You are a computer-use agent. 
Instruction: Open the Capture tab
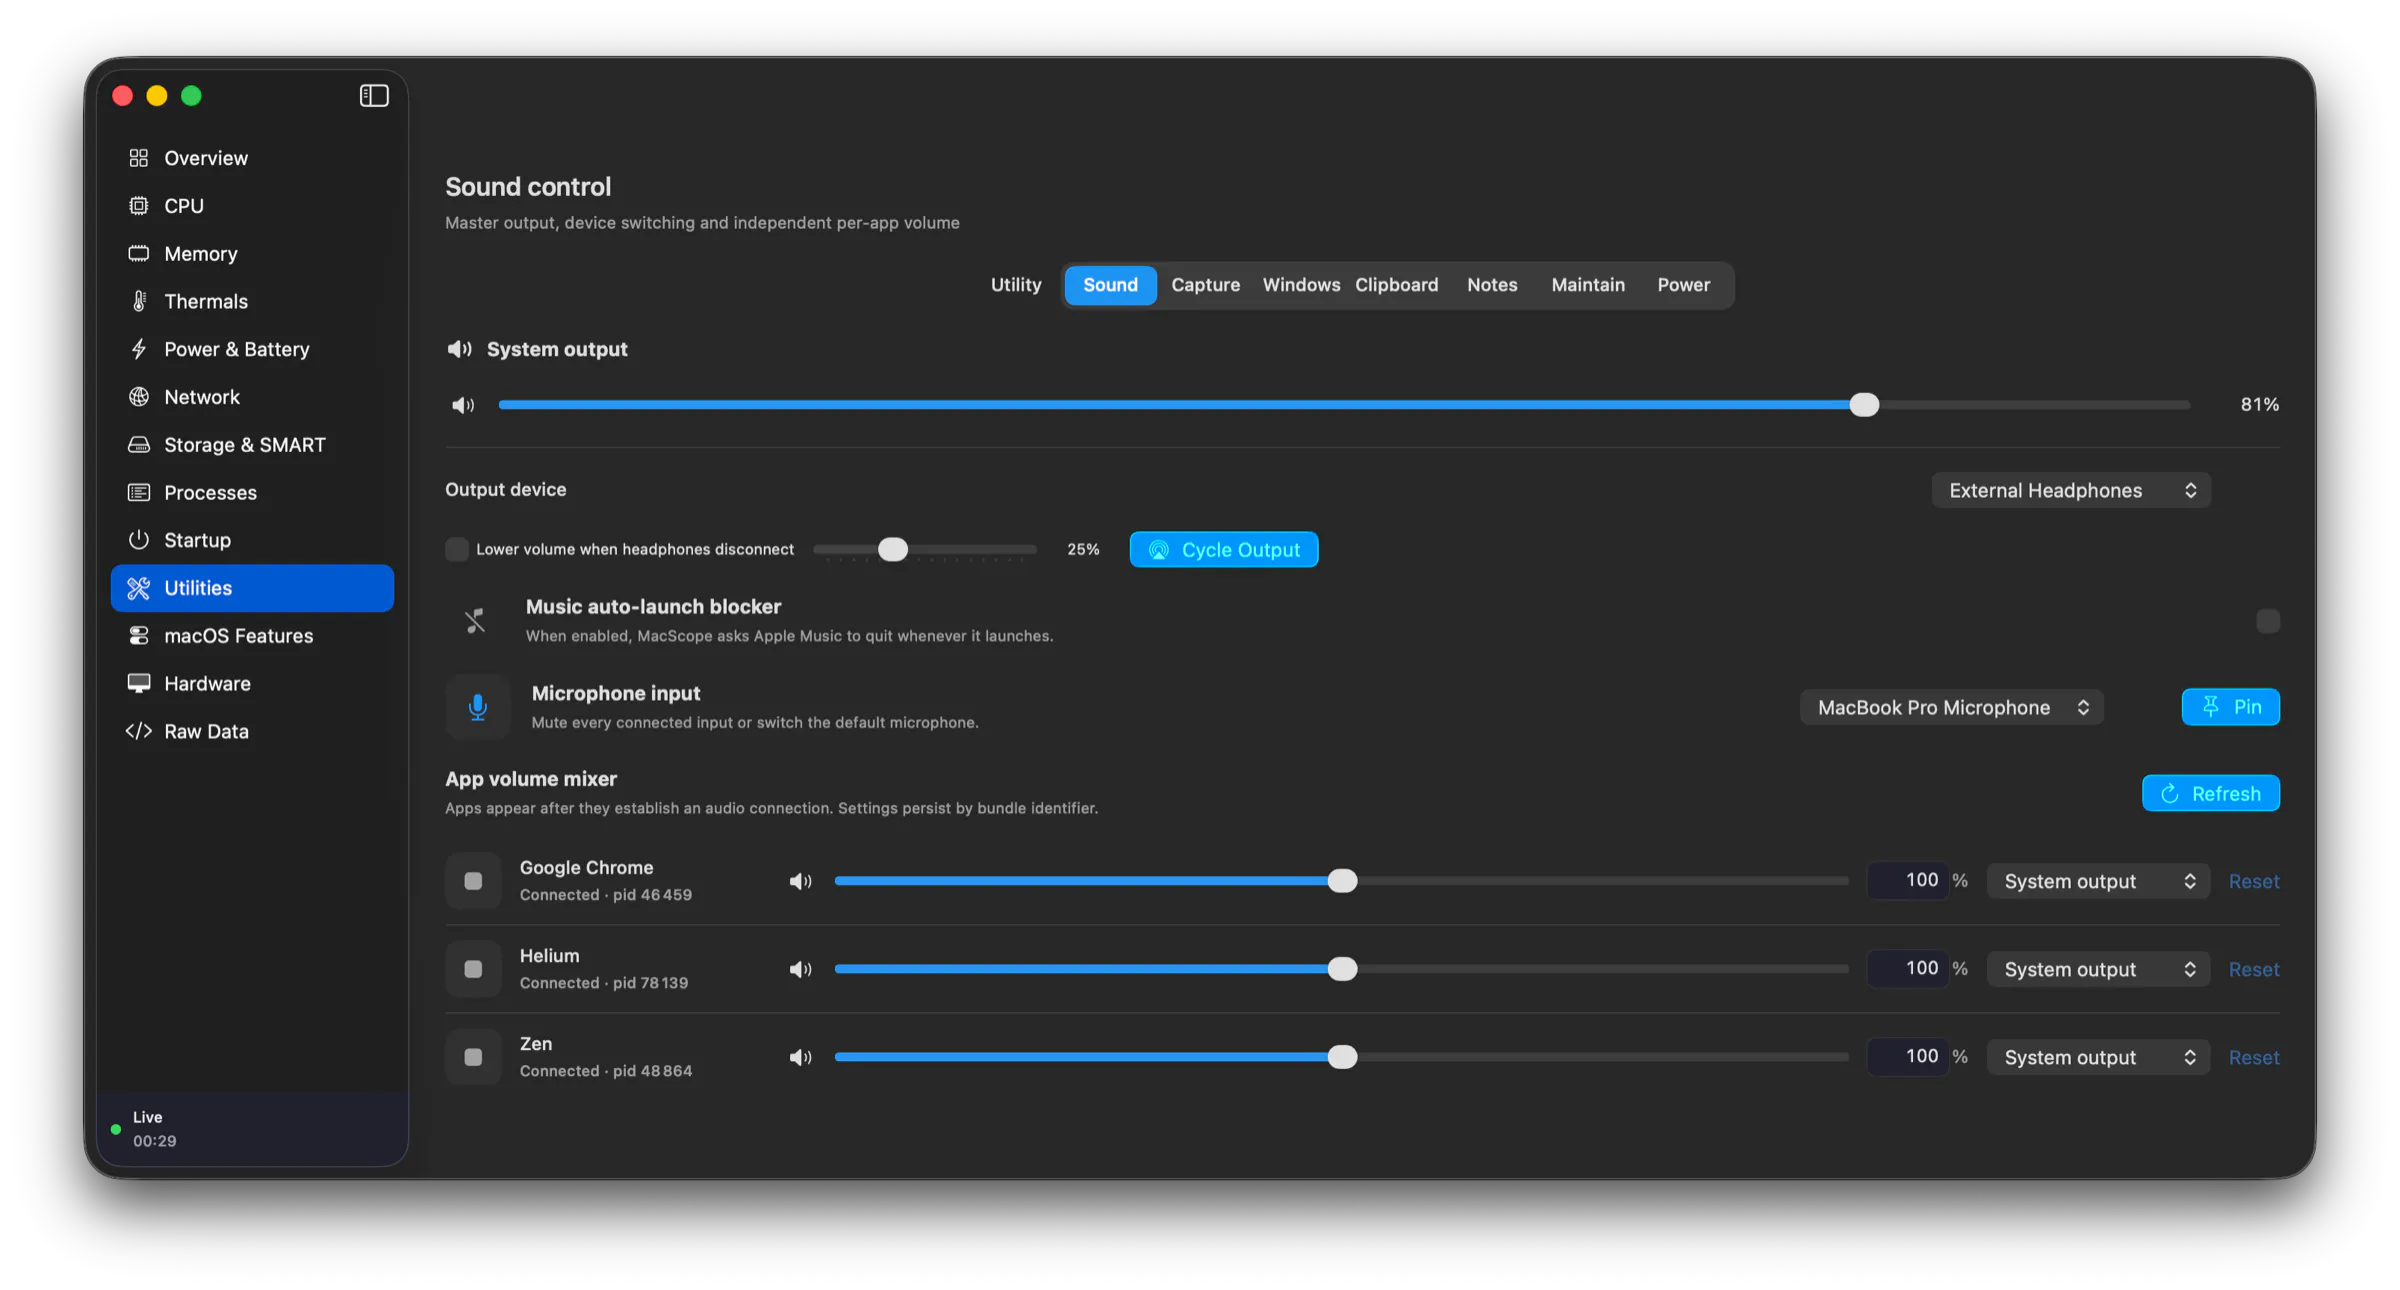1205,285
